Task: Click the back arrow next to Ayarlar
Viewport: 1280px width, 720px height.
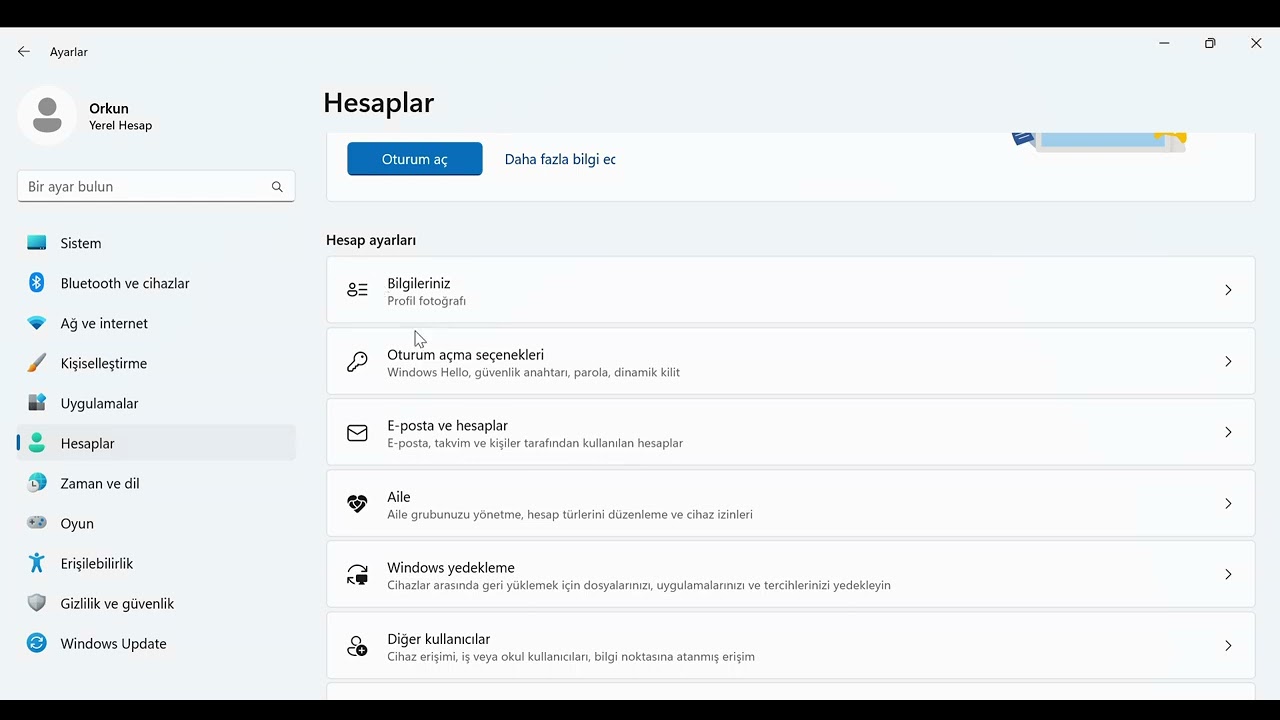Action: coord(24,52)
